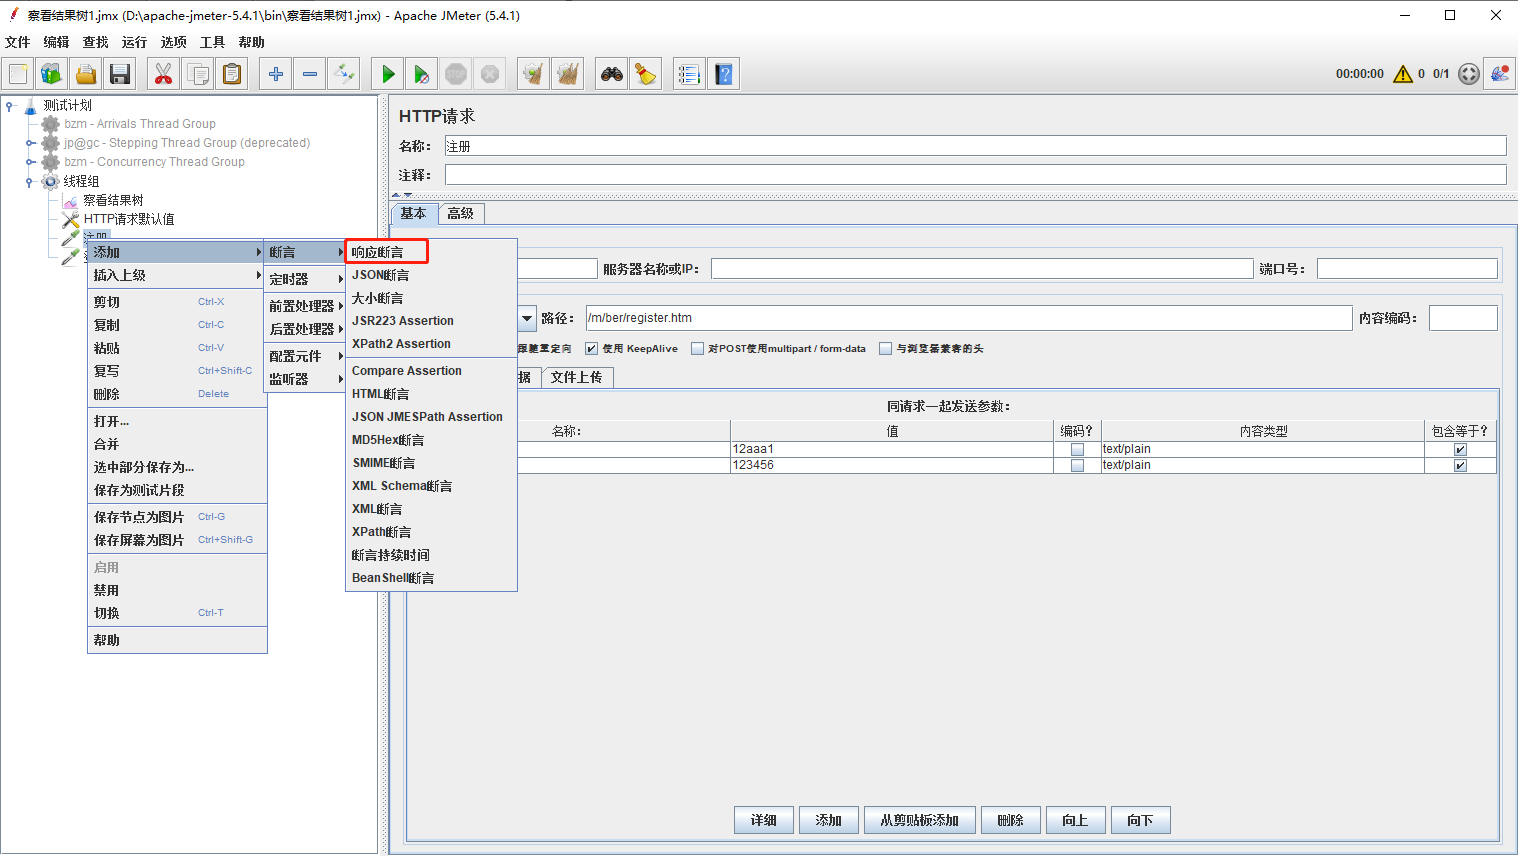Open the Function helper list icon
1518x856 pixels.
point(689,74)
